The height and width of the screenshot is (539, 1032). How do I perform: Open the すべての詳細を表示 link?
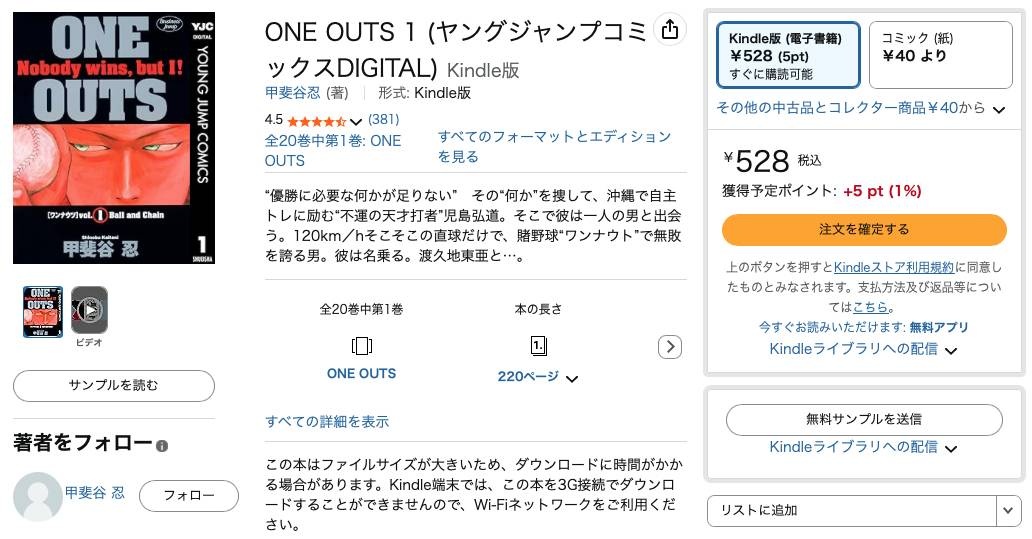[327, 422]
